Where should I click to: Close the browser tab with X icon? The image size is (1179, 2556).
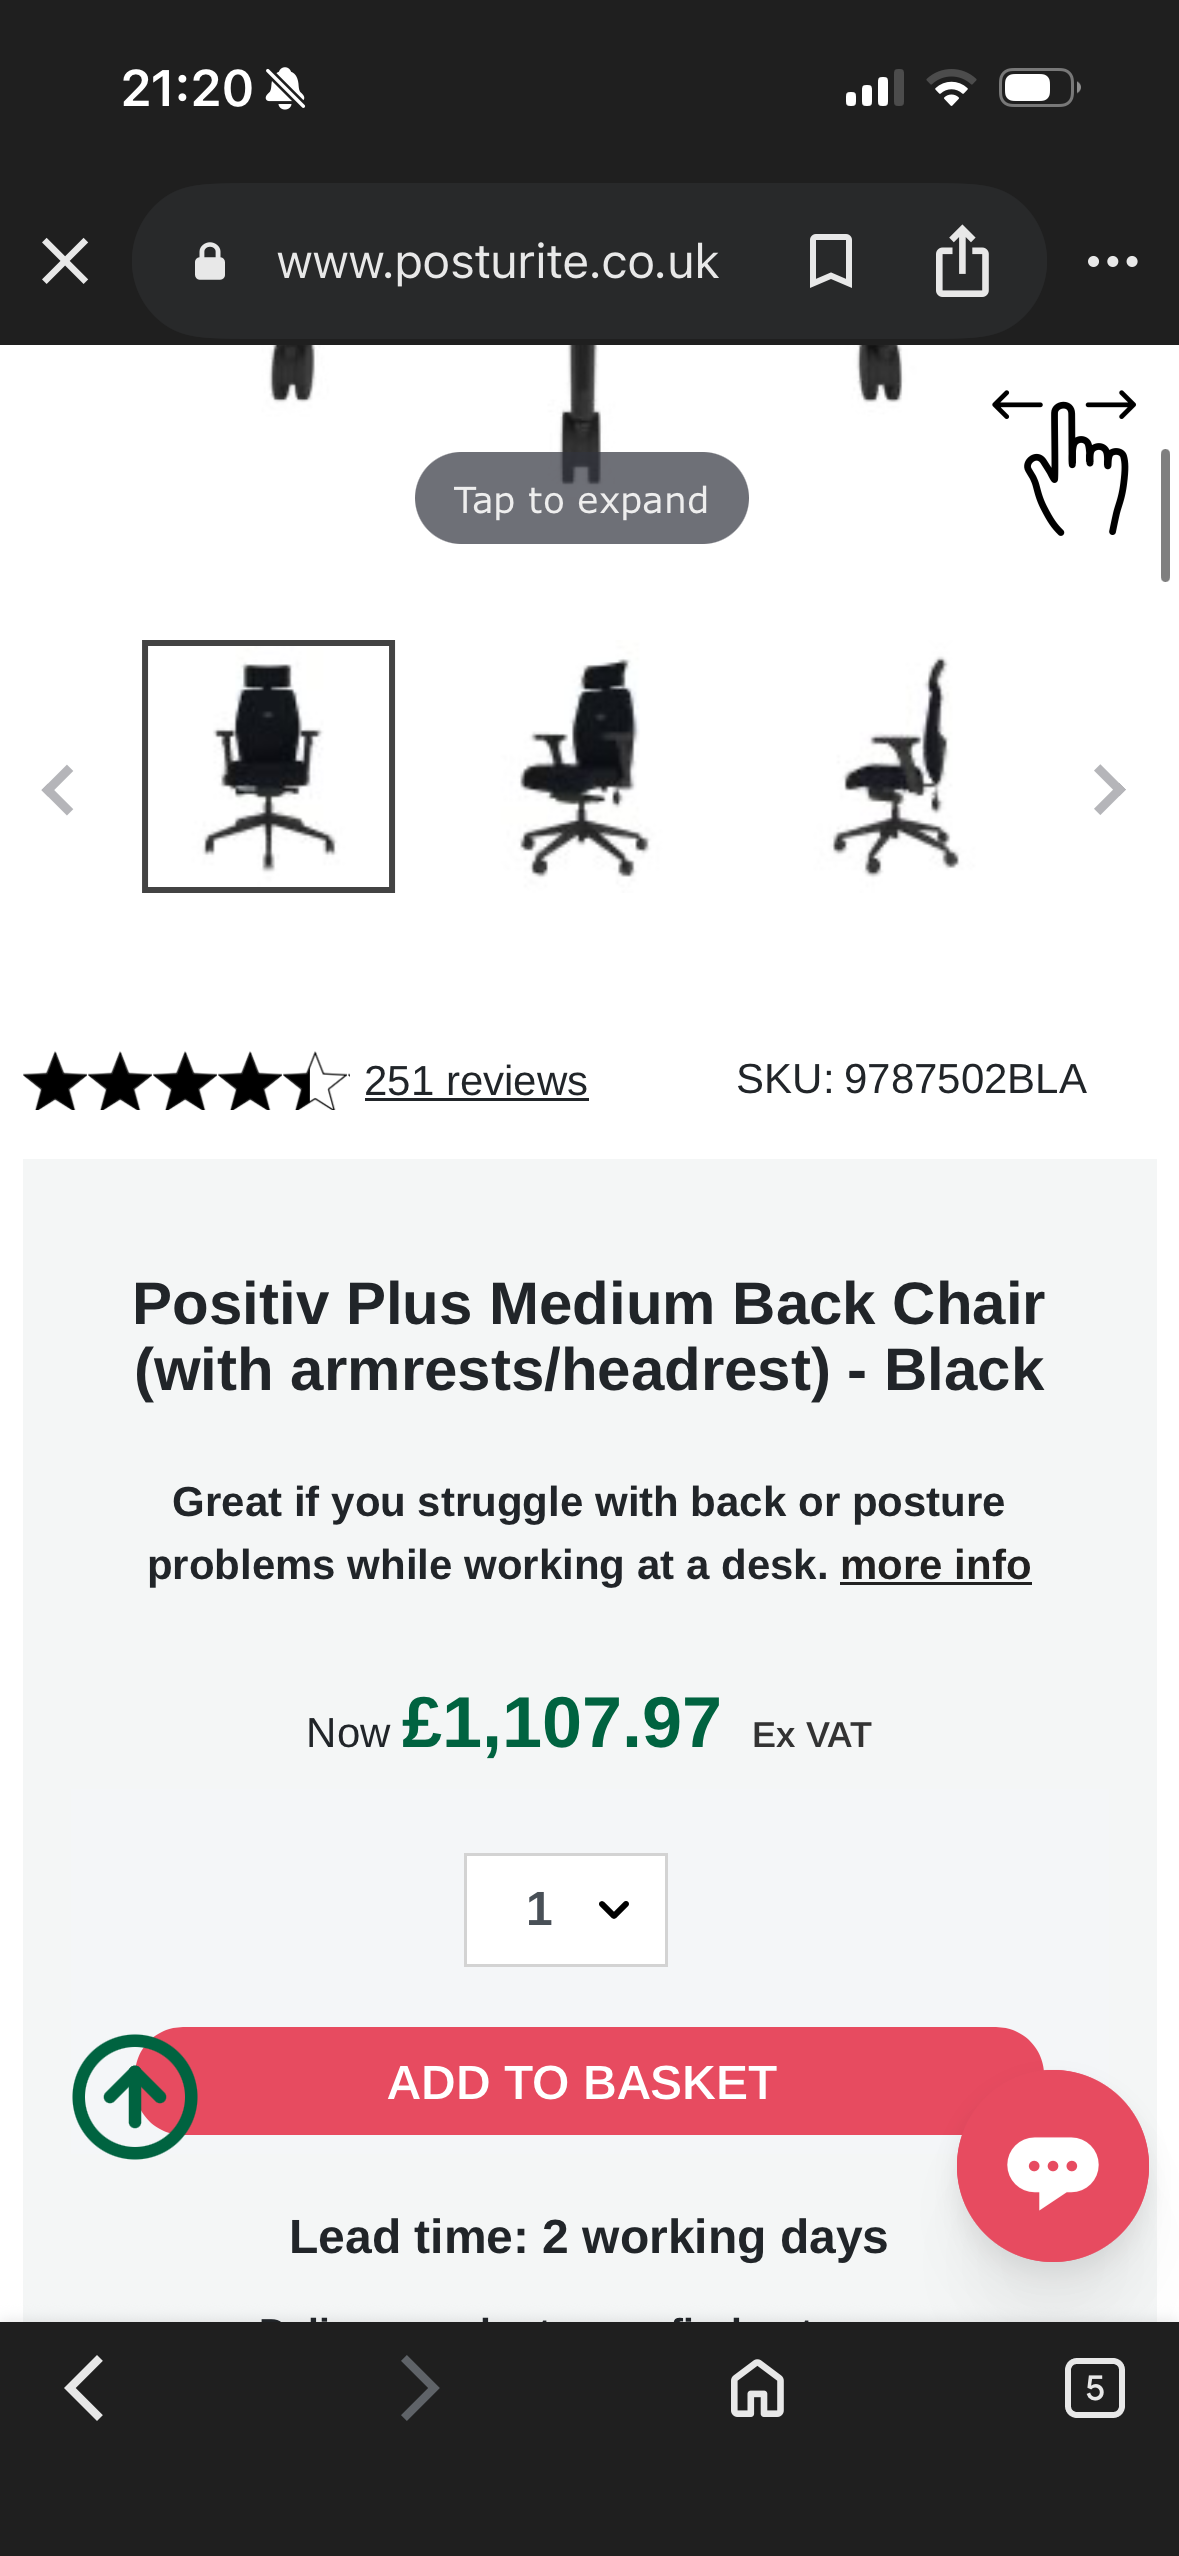point(65,262)
